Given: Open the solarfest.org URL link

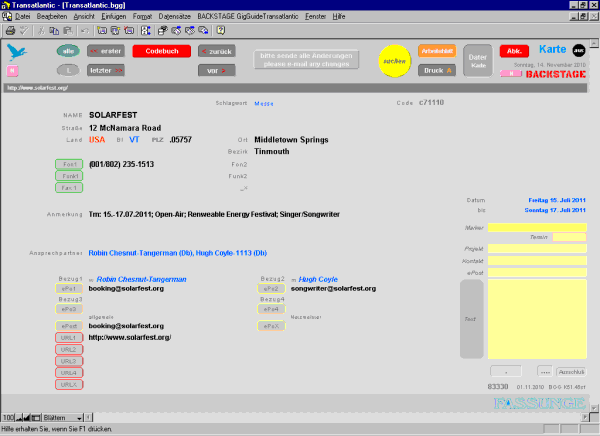Looking at the screenshot, I should click(129, 338).
